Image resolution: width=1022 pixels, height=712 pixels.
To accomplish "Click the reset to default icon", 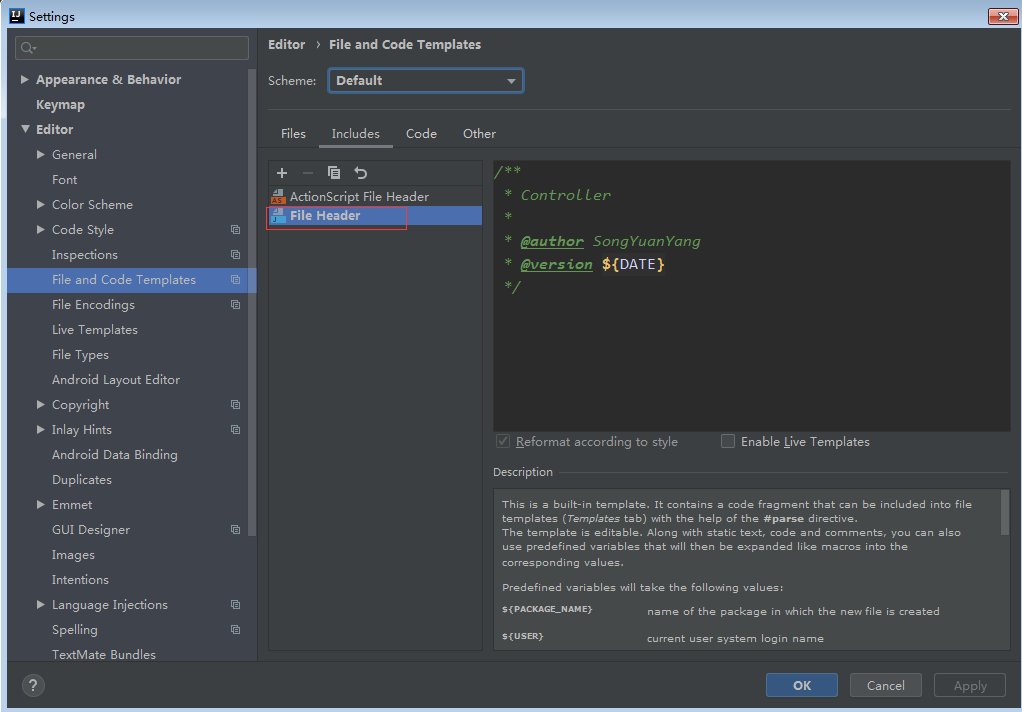I will point(361,173).
